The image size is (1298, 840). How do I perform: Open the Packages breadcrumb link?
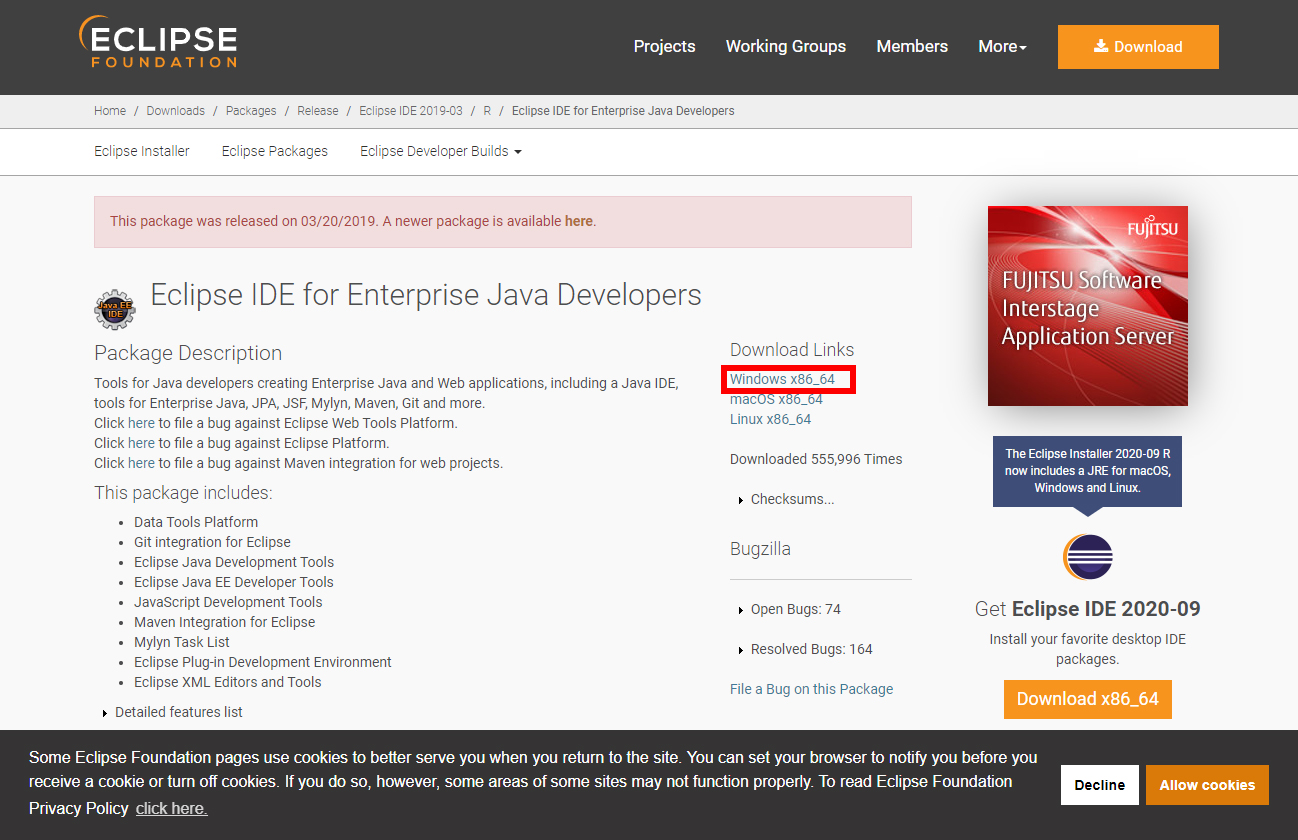(251, 111)
